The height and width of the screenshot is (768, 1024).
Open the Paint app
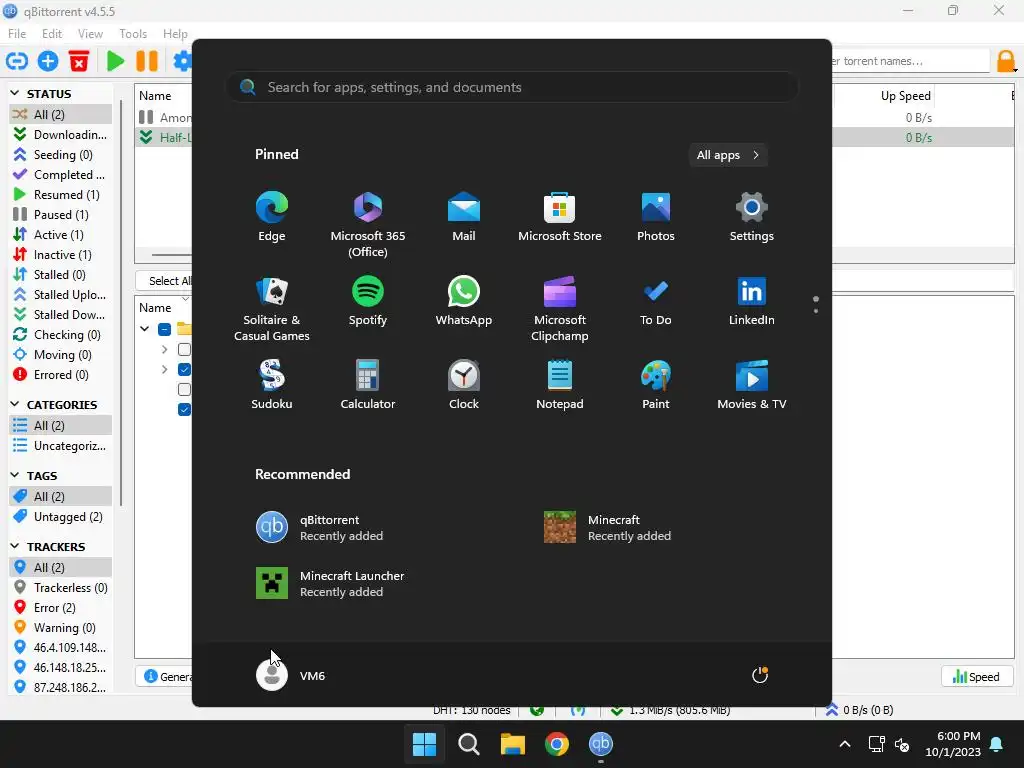coord(656,385)
